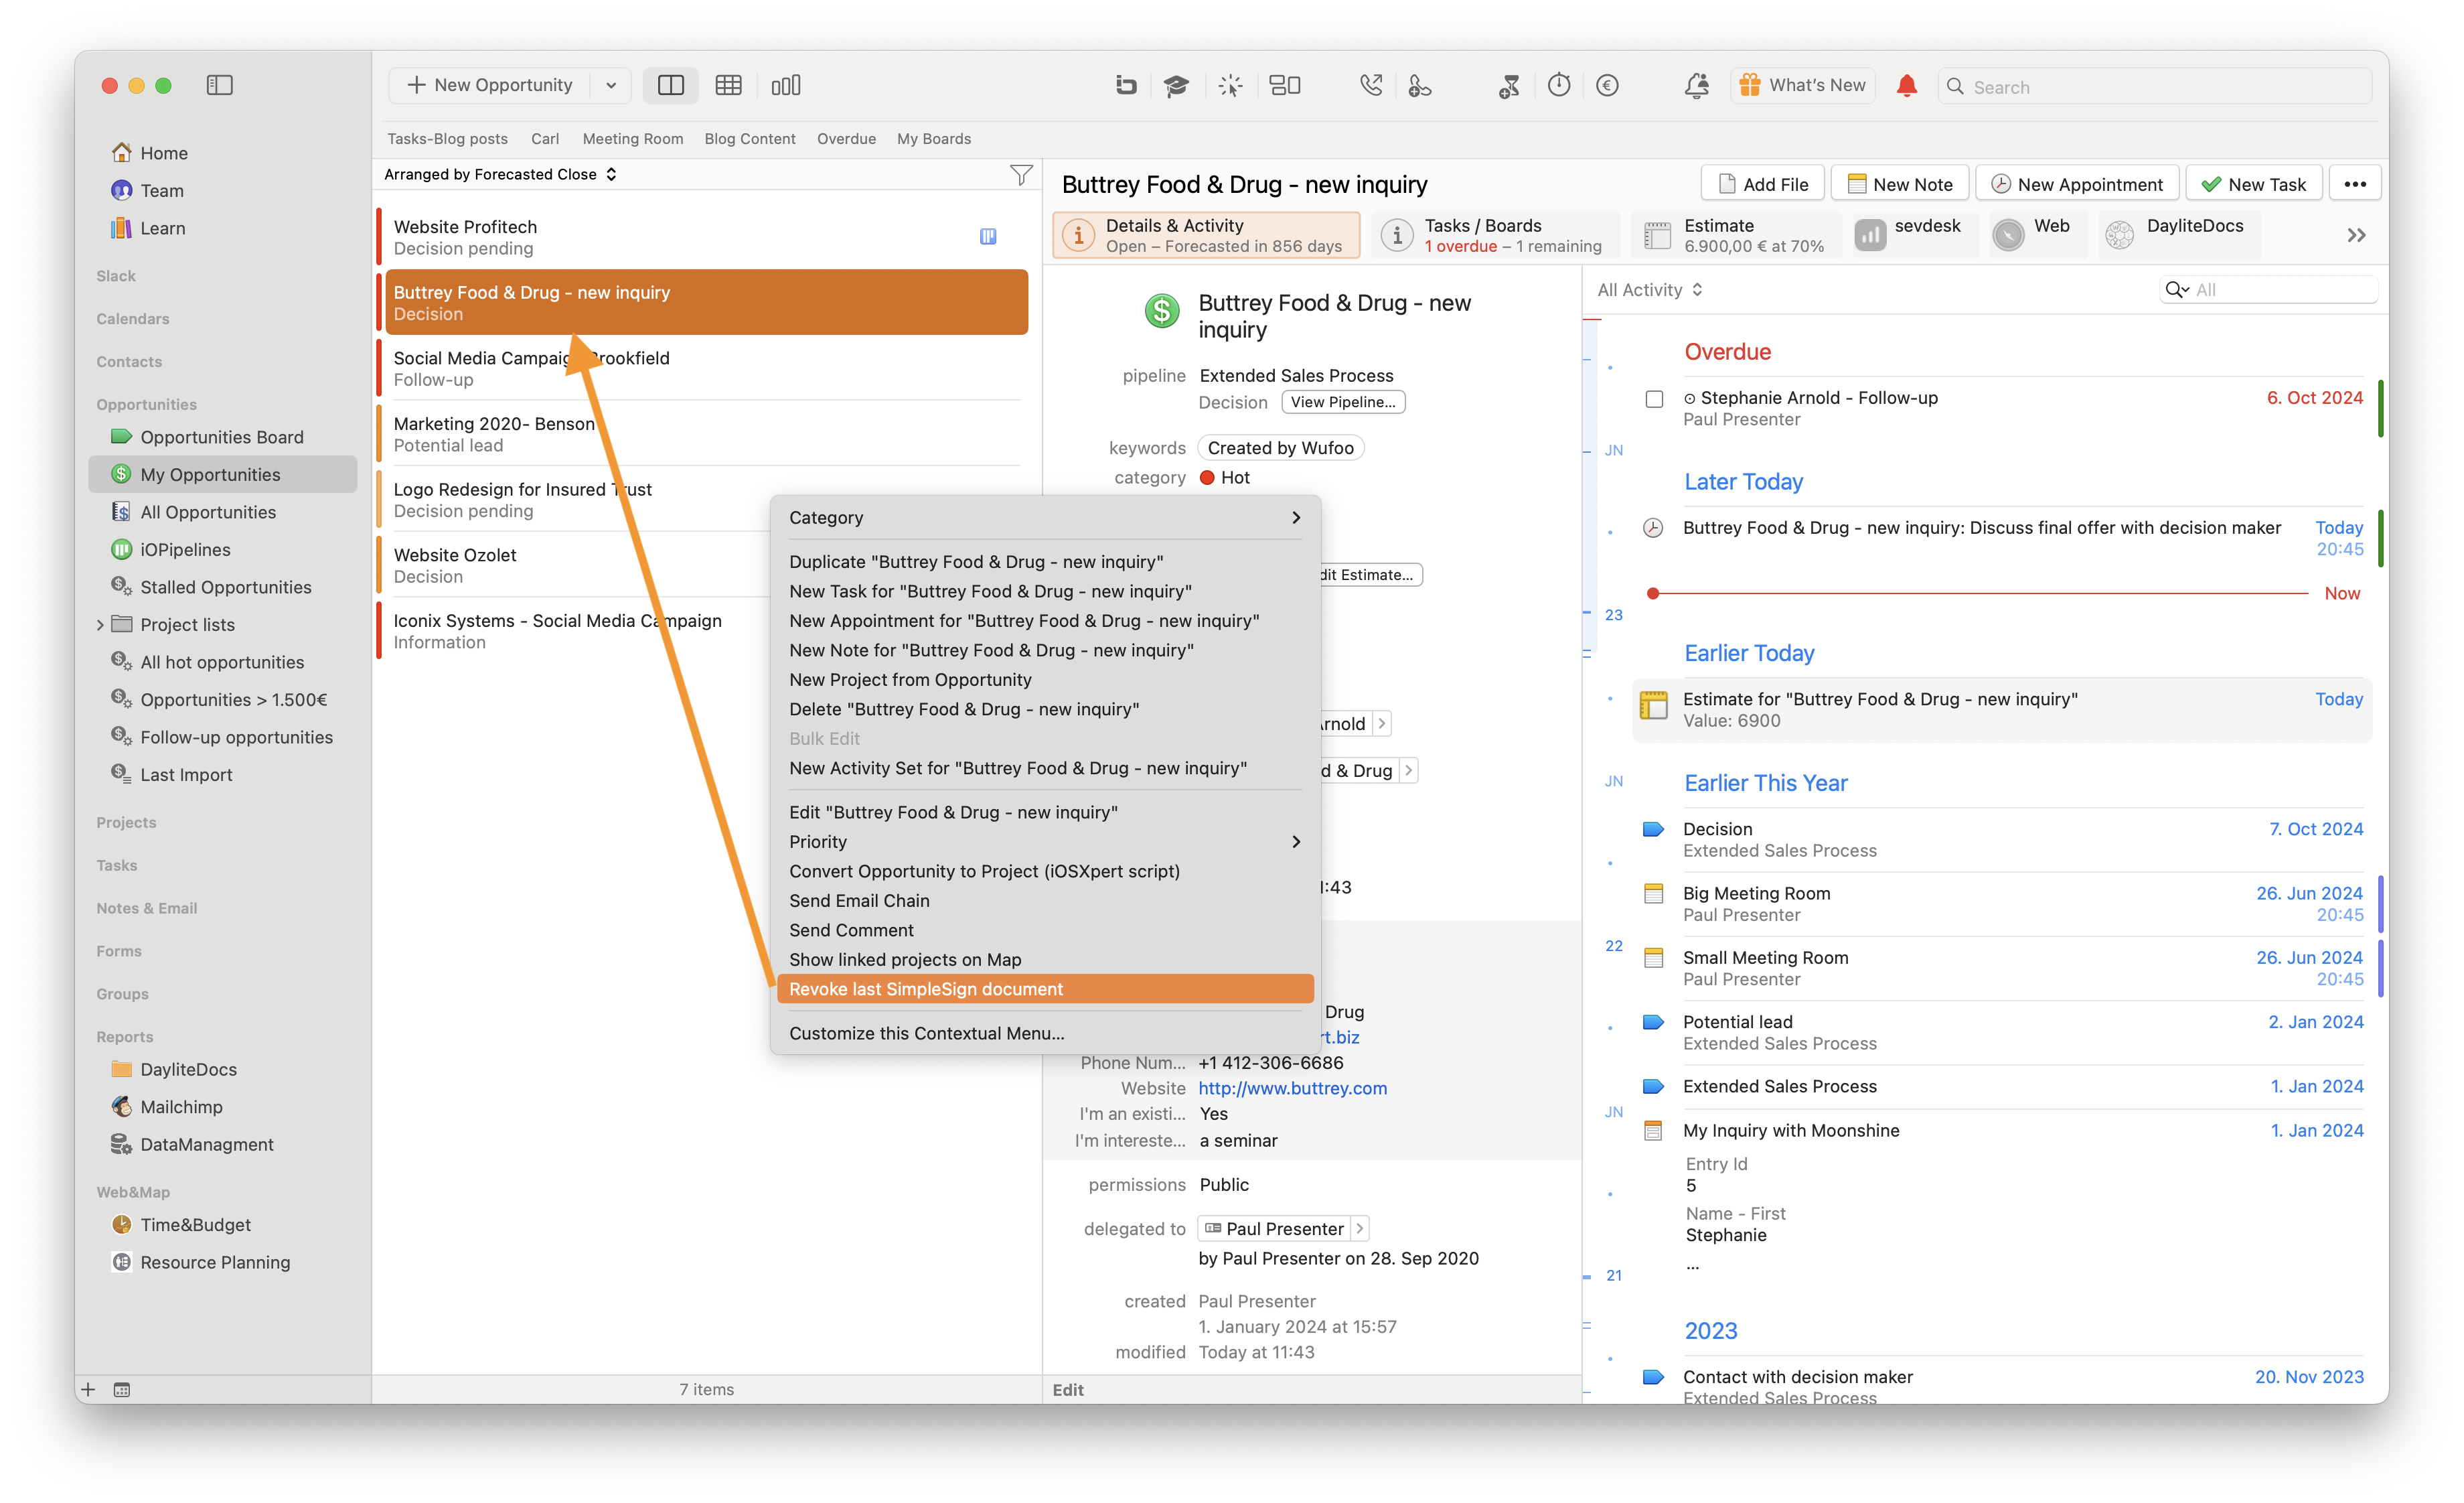The image size is (2464, 1503).
Task: Open Stalled Opportunities smart list
Action: coord(225,587)
